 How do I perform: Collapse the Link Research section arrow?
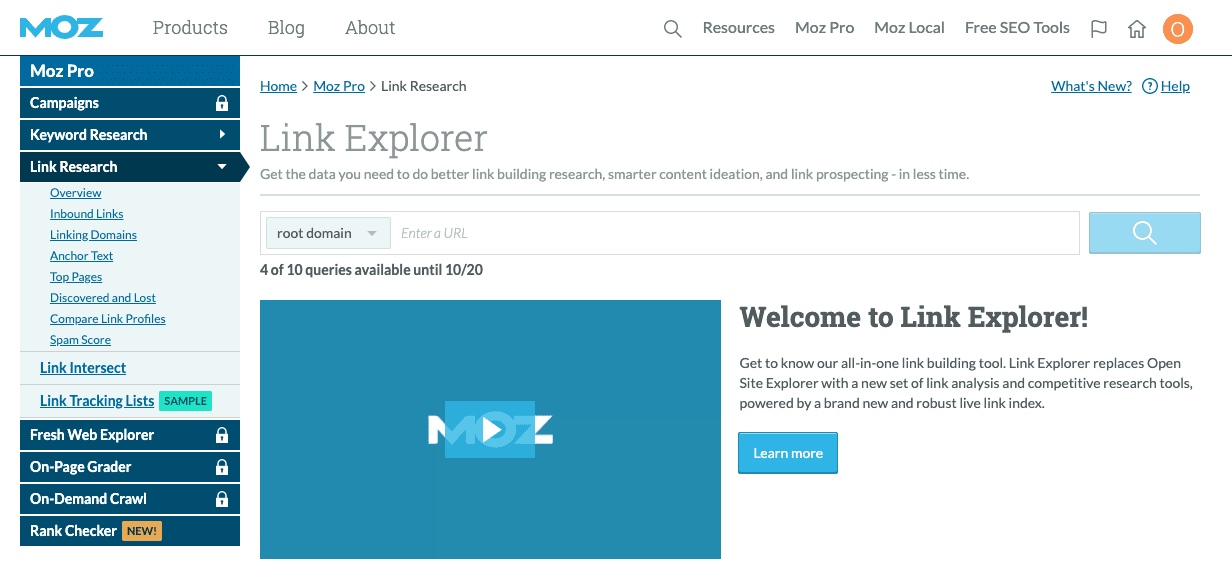[222, 167]
